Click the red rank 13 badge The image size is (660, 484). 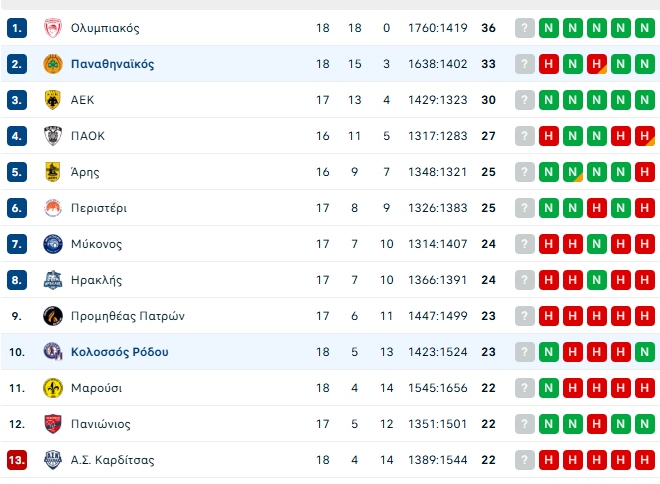point(18,460)
